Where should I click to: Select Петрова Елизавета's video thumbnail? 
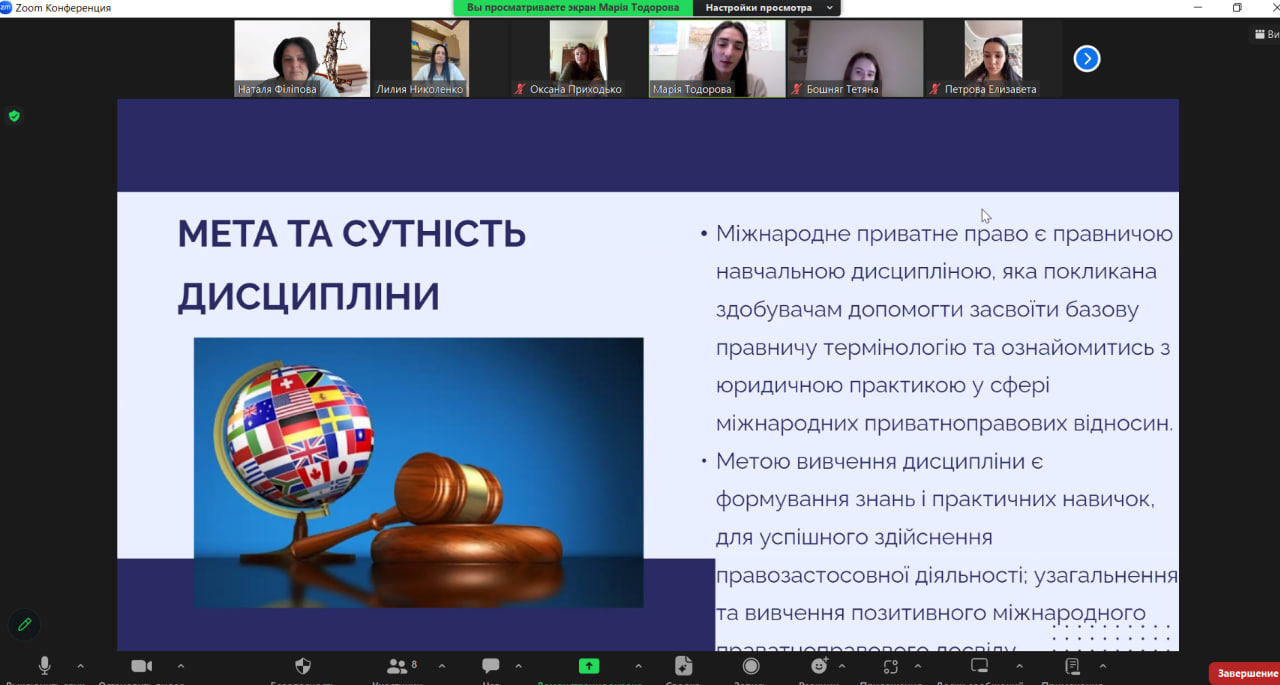pyautogui.click(x=993, y=58)
